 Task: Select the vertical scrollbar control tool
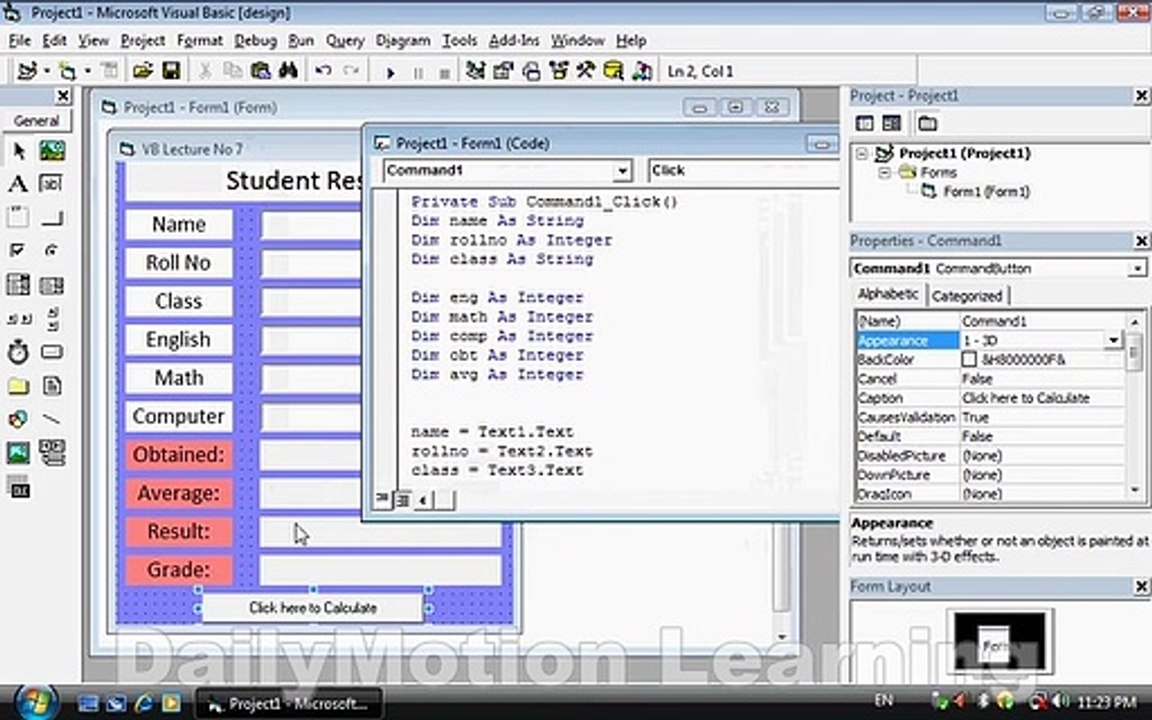pyautogui.click(x=51, y=318)
